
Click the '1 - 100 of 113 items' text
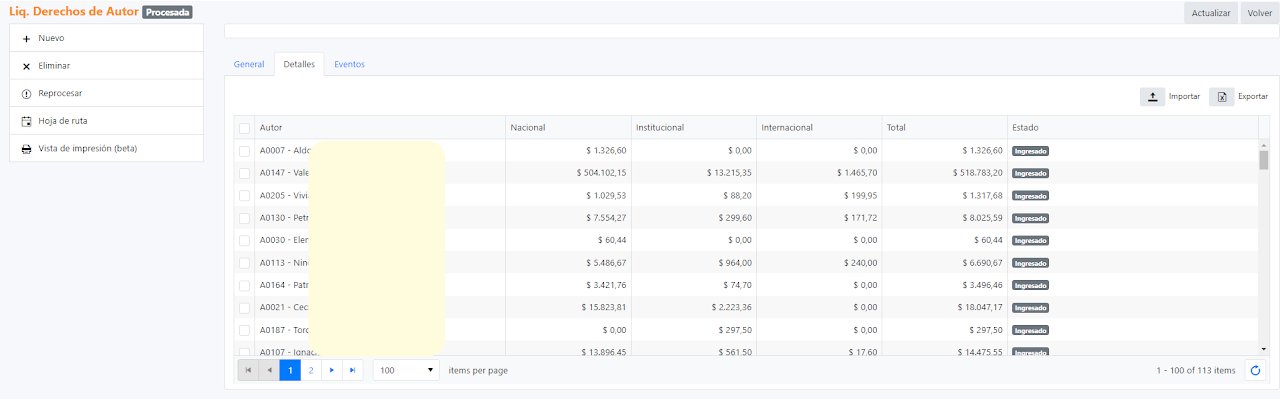click(1196, 370)
